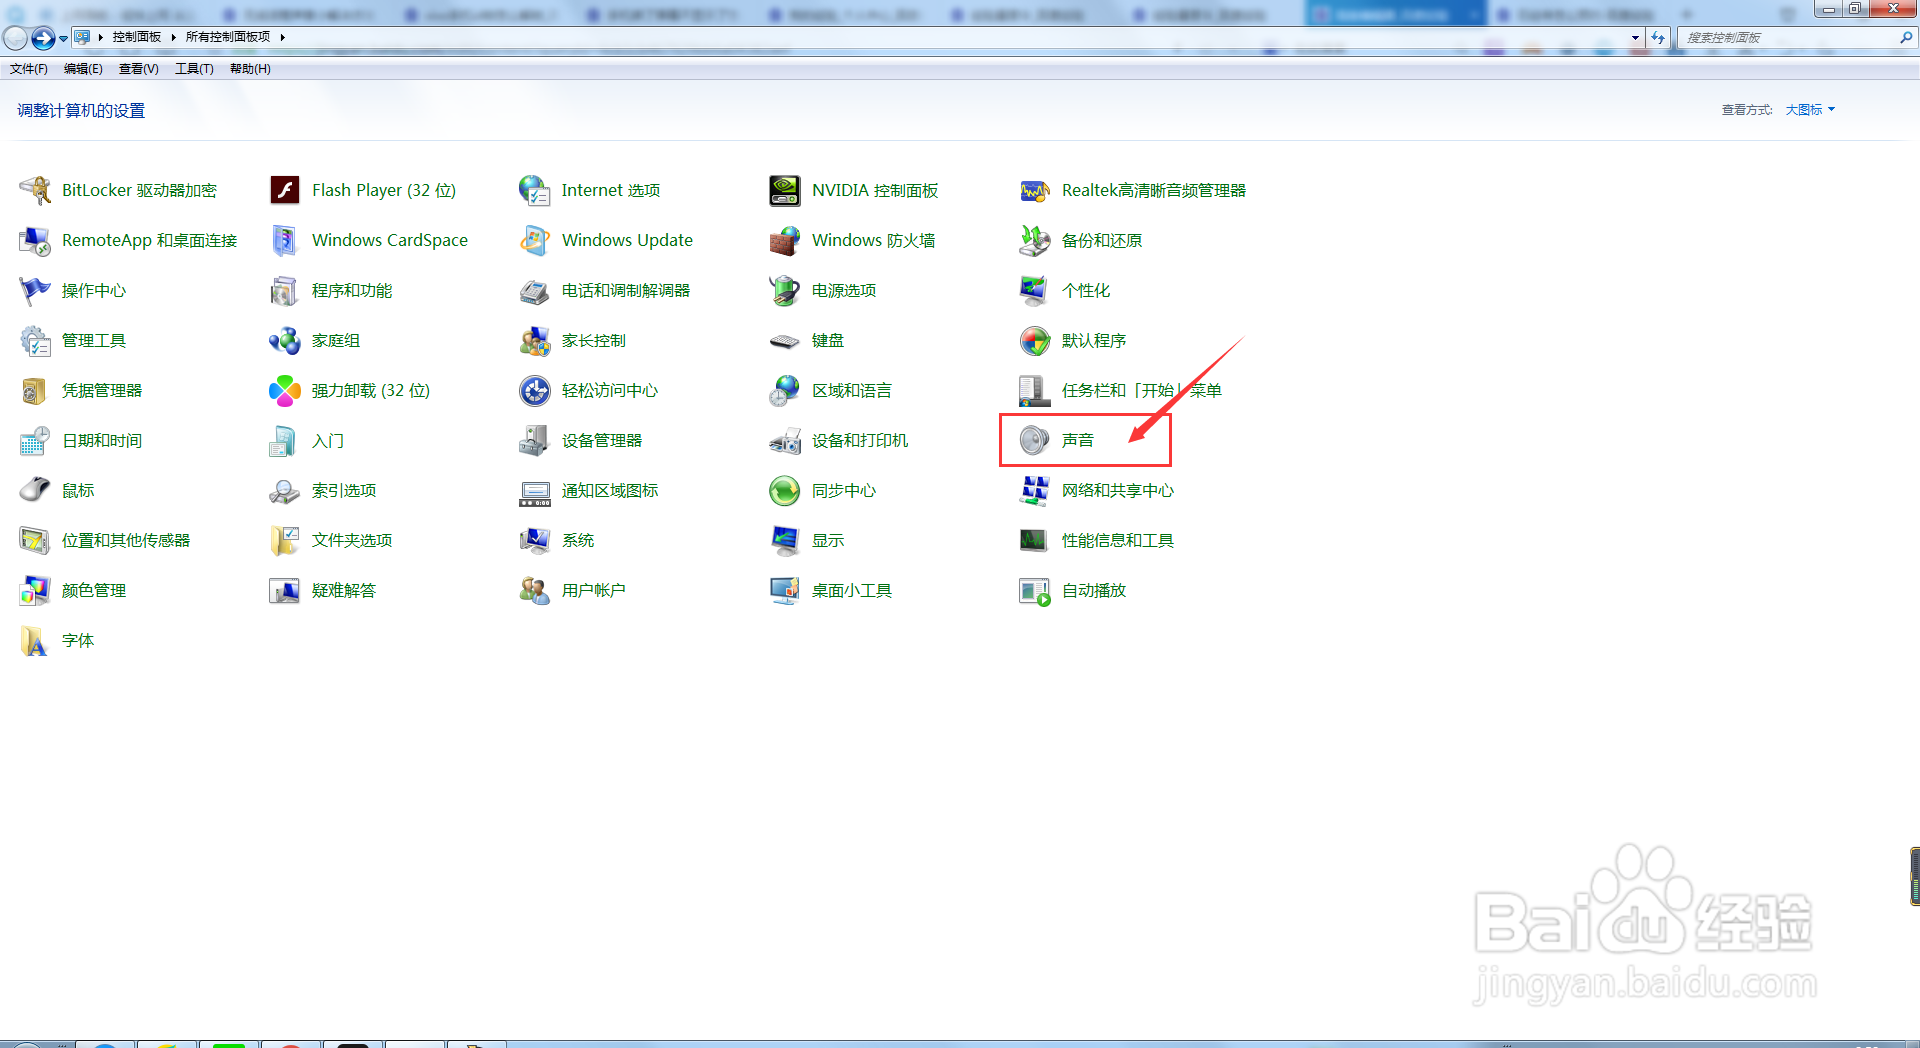Open the 日期和时间 link

[102, 440]
